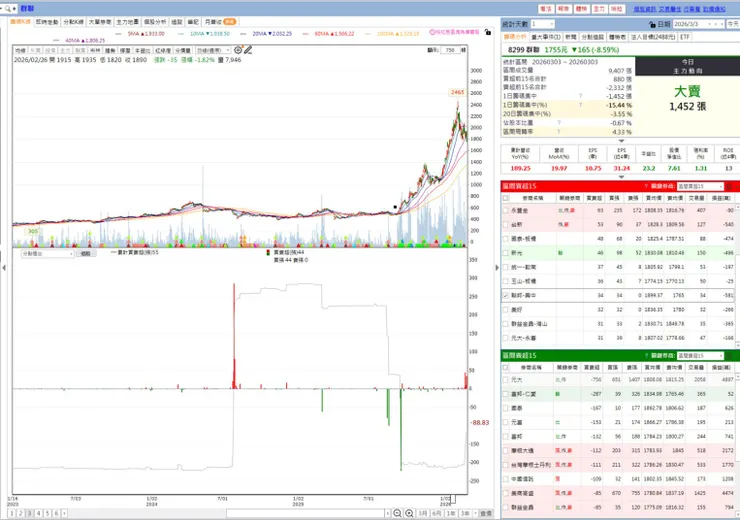Click the magnifier search icon at top left
Viewport: 740px width, 520px height.
8,8
